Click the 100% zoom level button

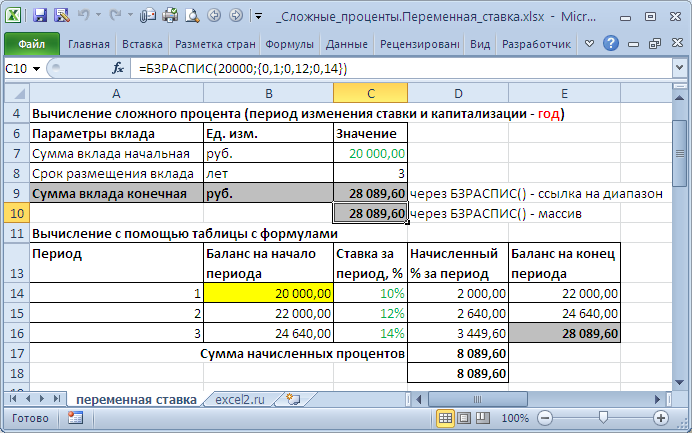515,418
